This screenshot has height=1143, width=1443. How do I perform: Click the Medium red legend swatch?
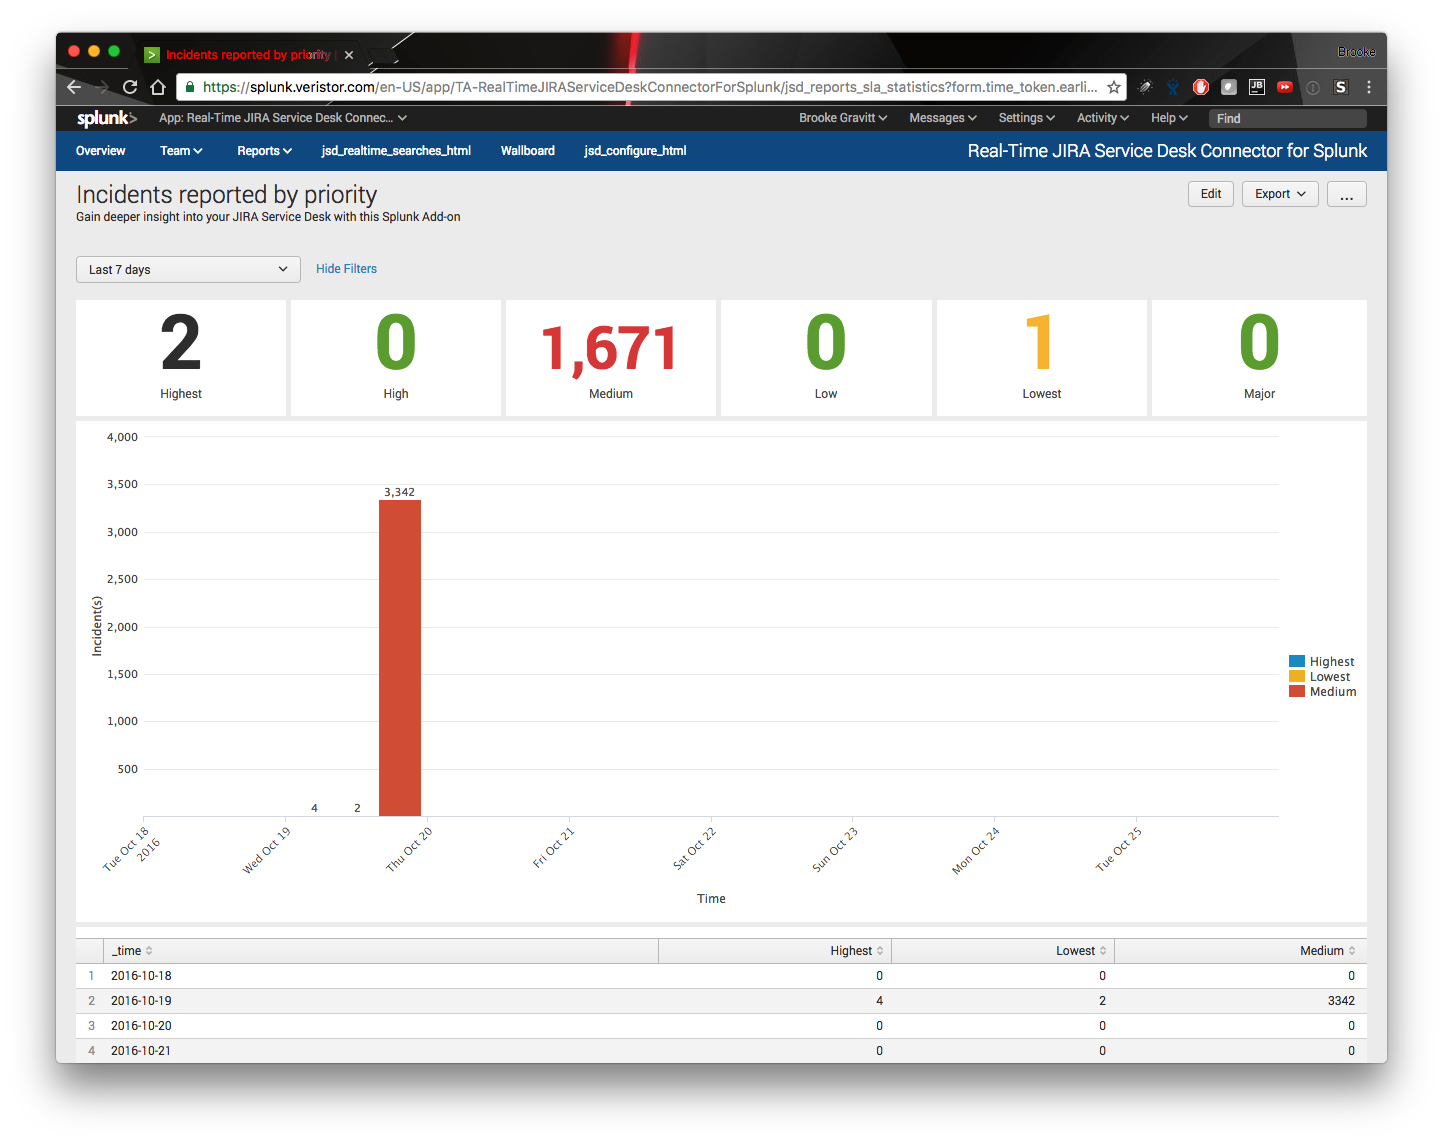pyautogui.click(x=1297, y=691)
